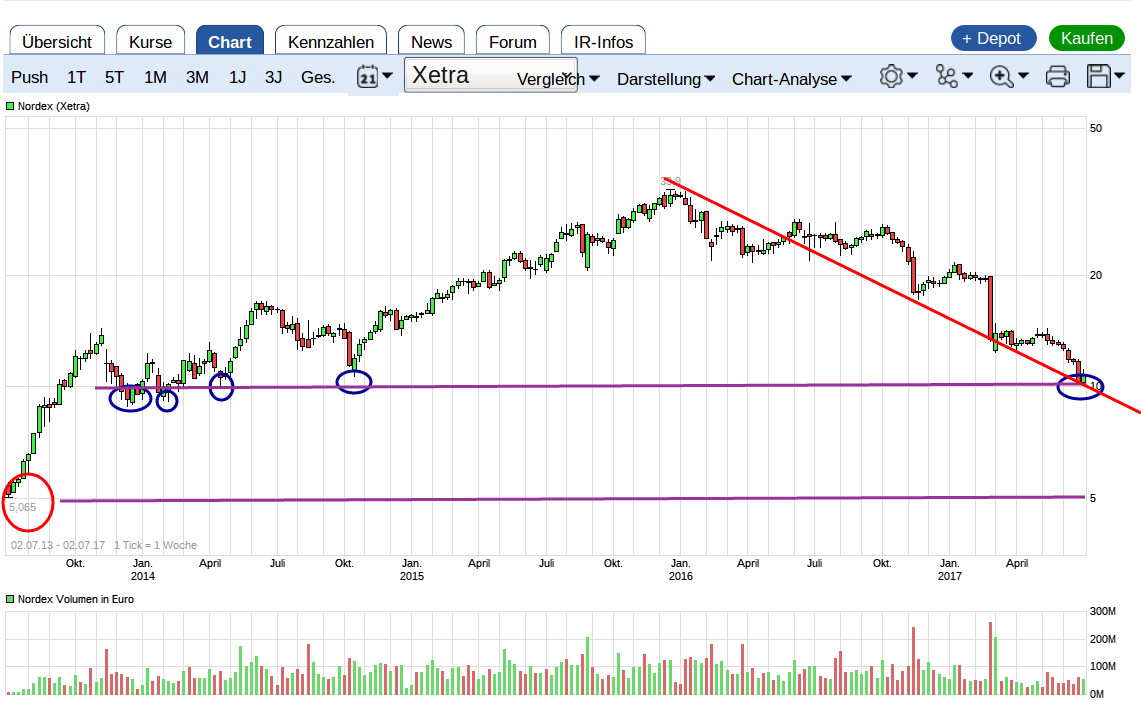1141x704 pixels.
Task: Click the green Nordex (Xetra) legend swatch
Action: pos(11,105)
